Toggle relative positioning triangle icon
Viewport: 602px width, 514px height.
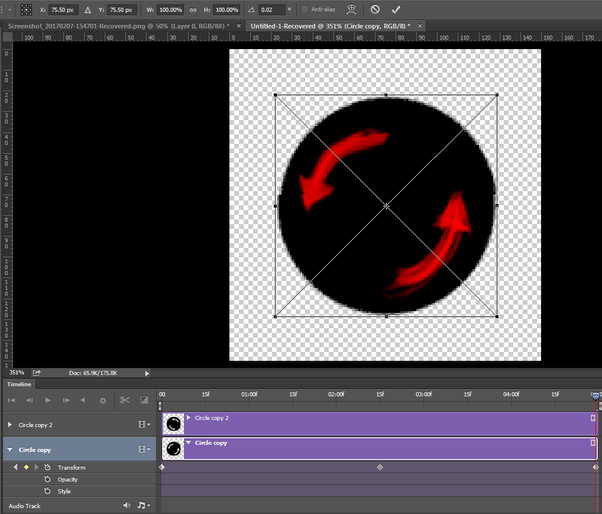point(88,9)
